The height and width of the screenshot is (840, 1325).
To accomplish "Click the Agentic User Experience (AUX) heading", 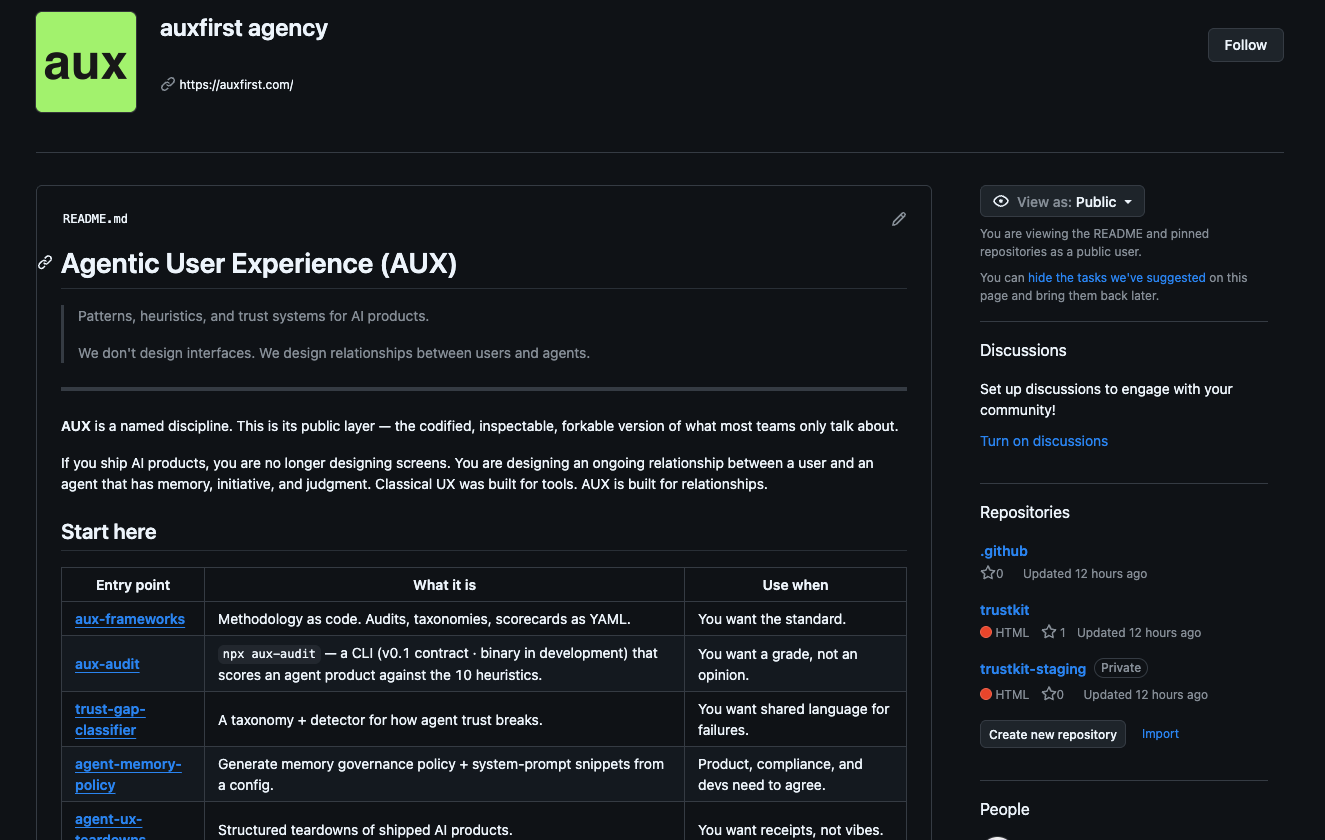I will [259, 264].
